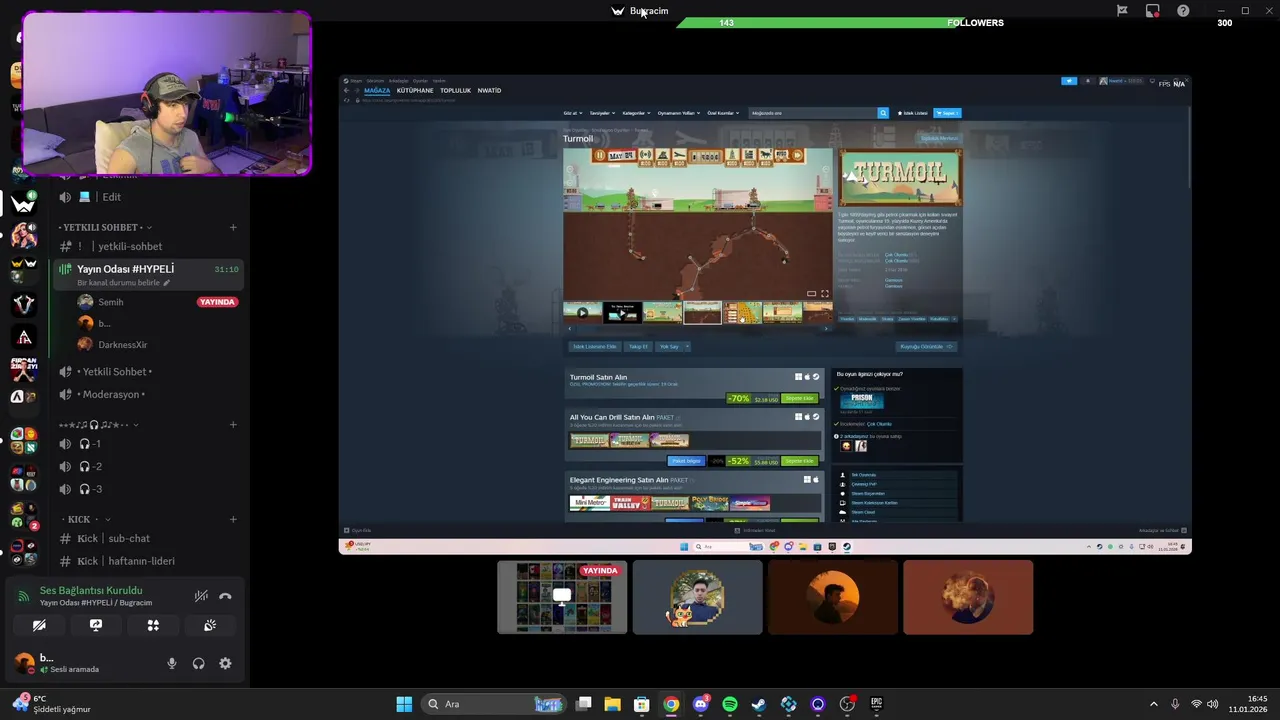Deafen audio with the headphones icon

coord(198,663)
